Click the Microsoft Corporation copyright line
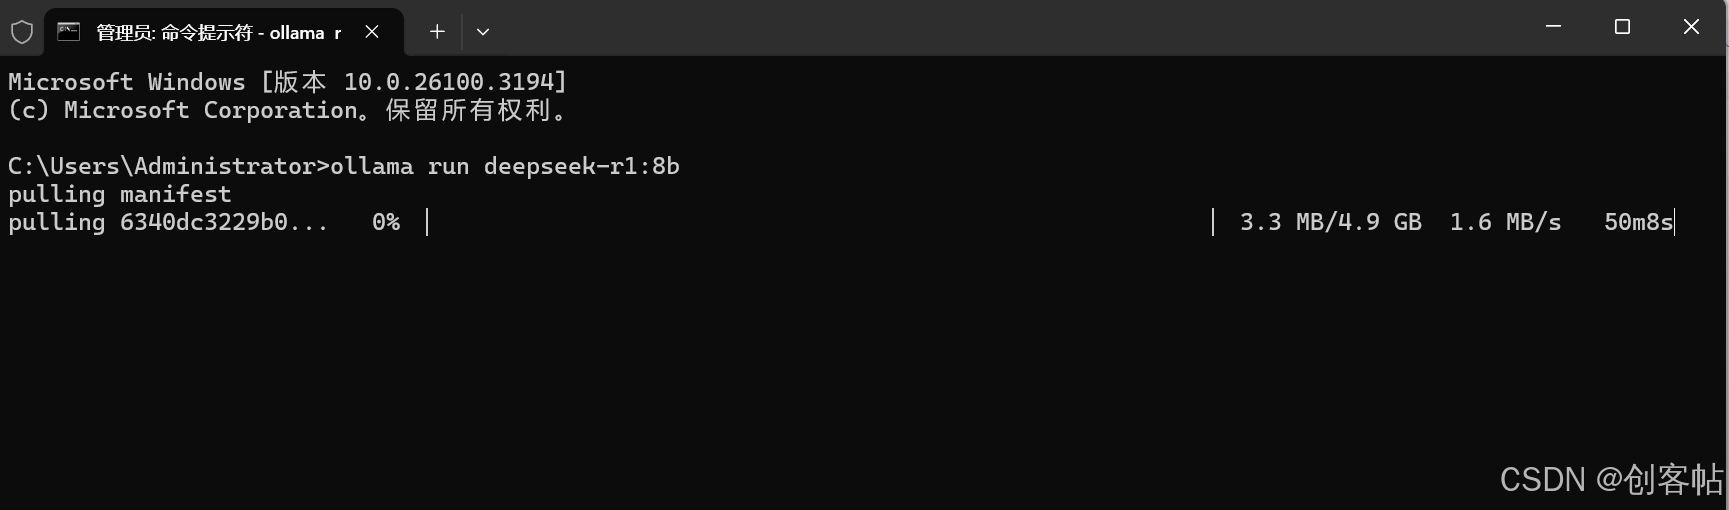This screenshot has width=1729, height=510. click(x=288, y=110)
